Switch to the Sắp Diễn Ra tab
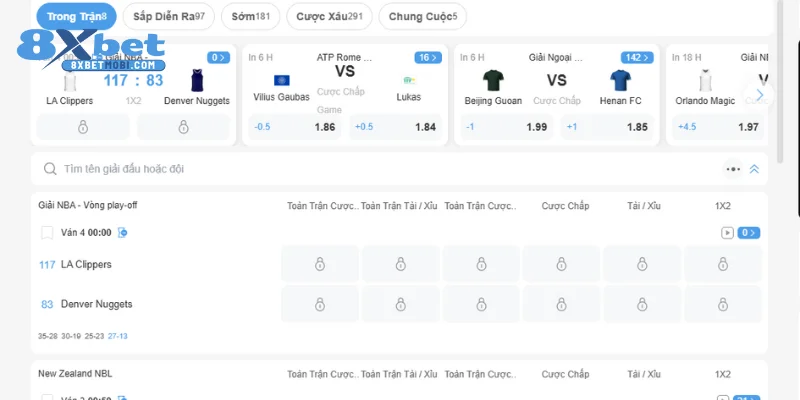 pos(168,16)
